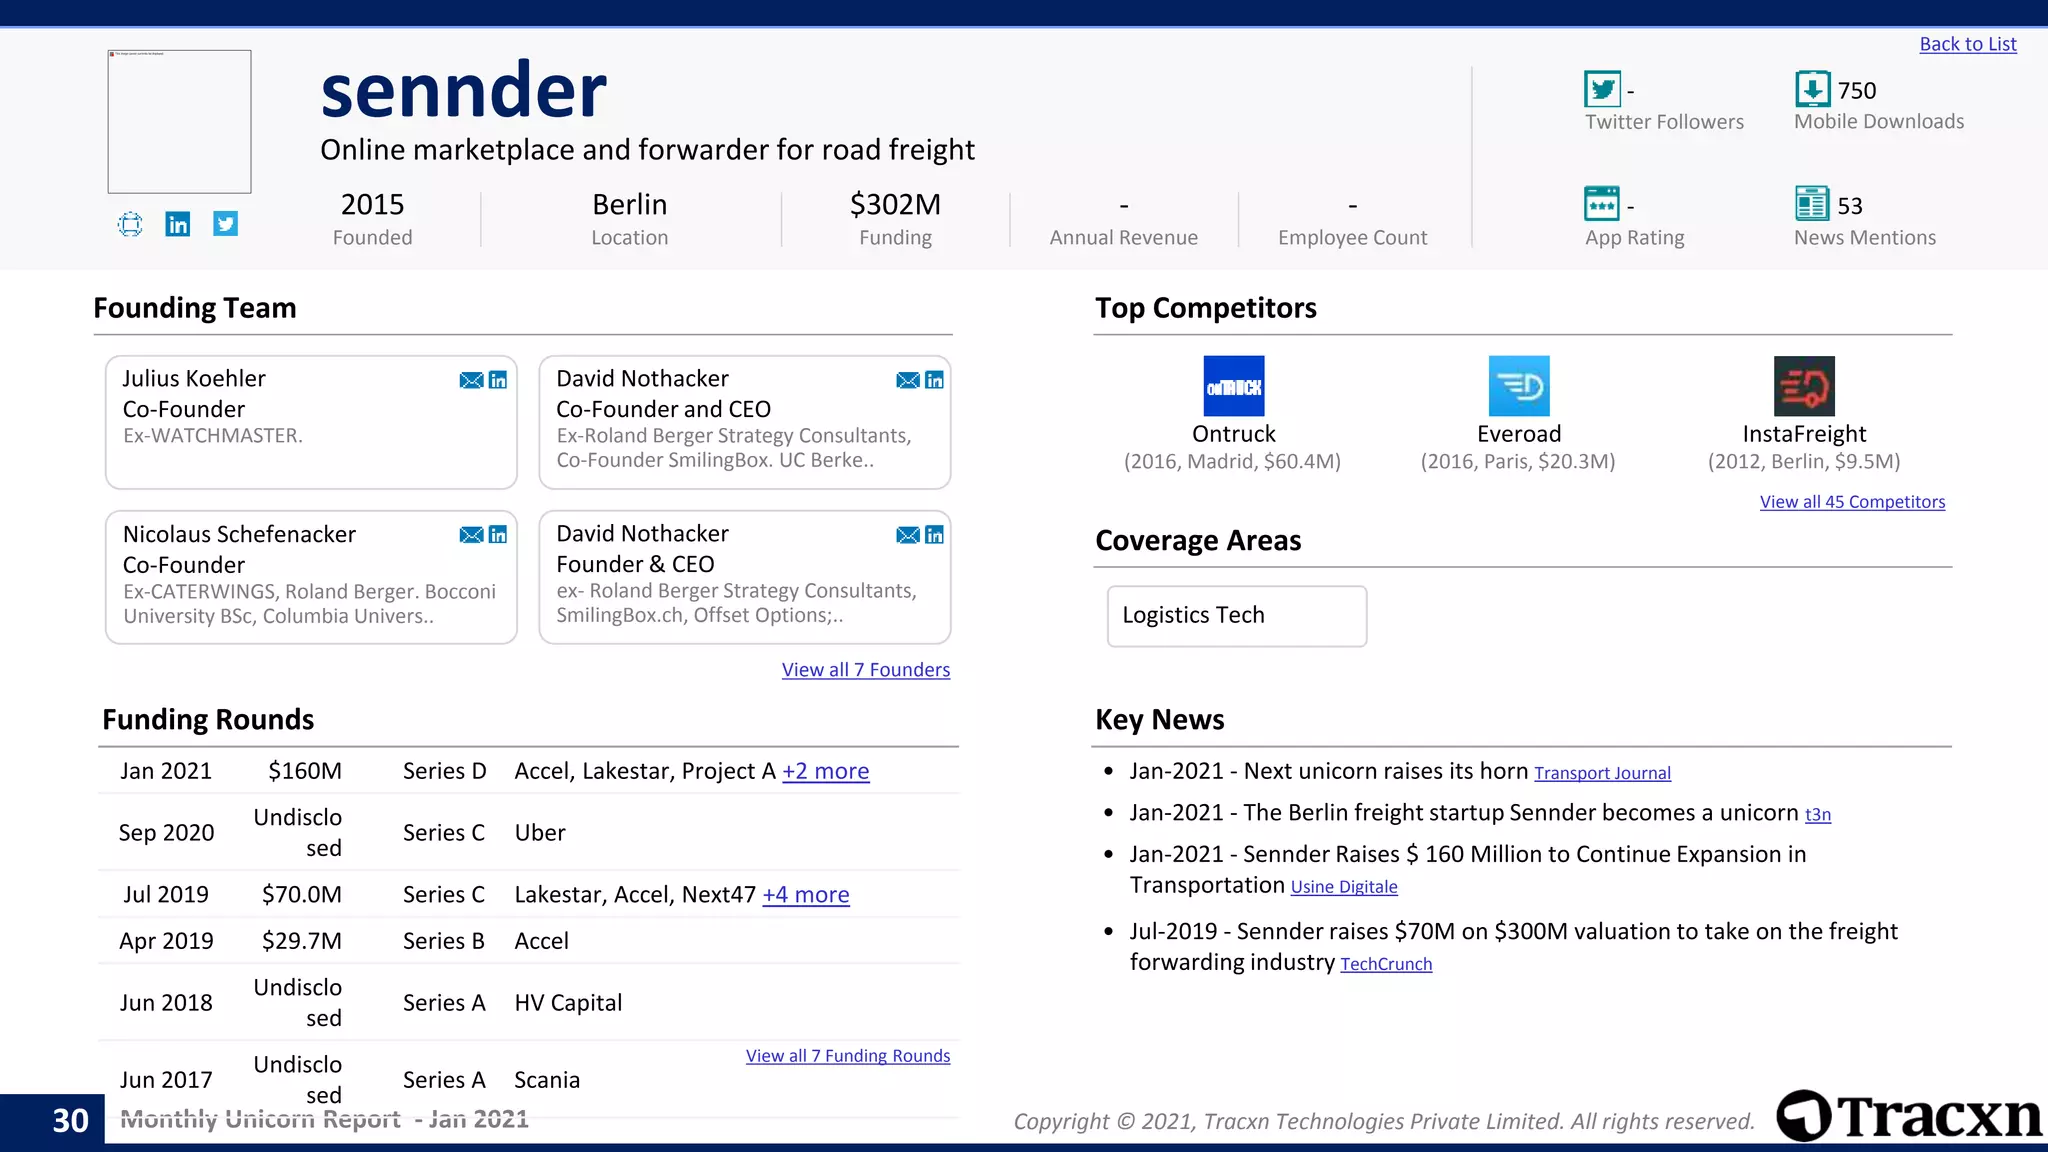Click Scania investor in Jun 2017 round
This screenshot has width=2048, height=1152.
(x=547, y=1080)
